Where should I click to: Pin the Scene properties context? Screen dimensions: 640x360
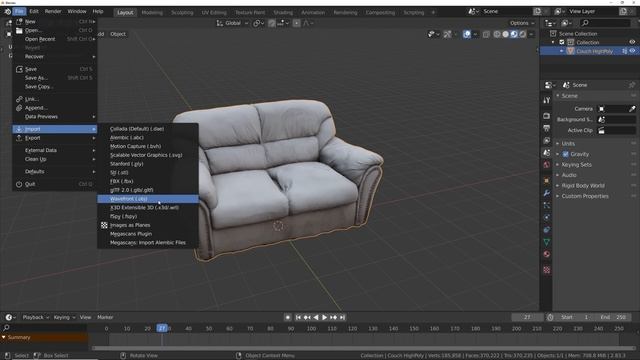(x=632, y=85)
